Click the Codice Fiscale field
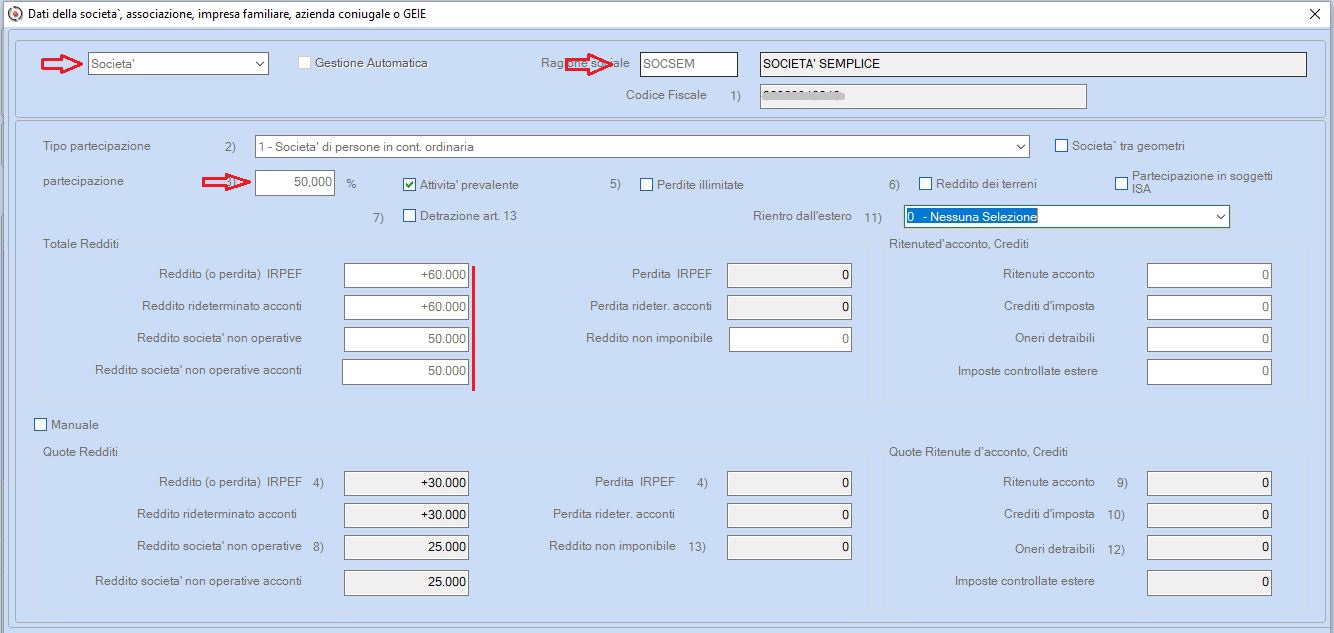 point(923,96)
